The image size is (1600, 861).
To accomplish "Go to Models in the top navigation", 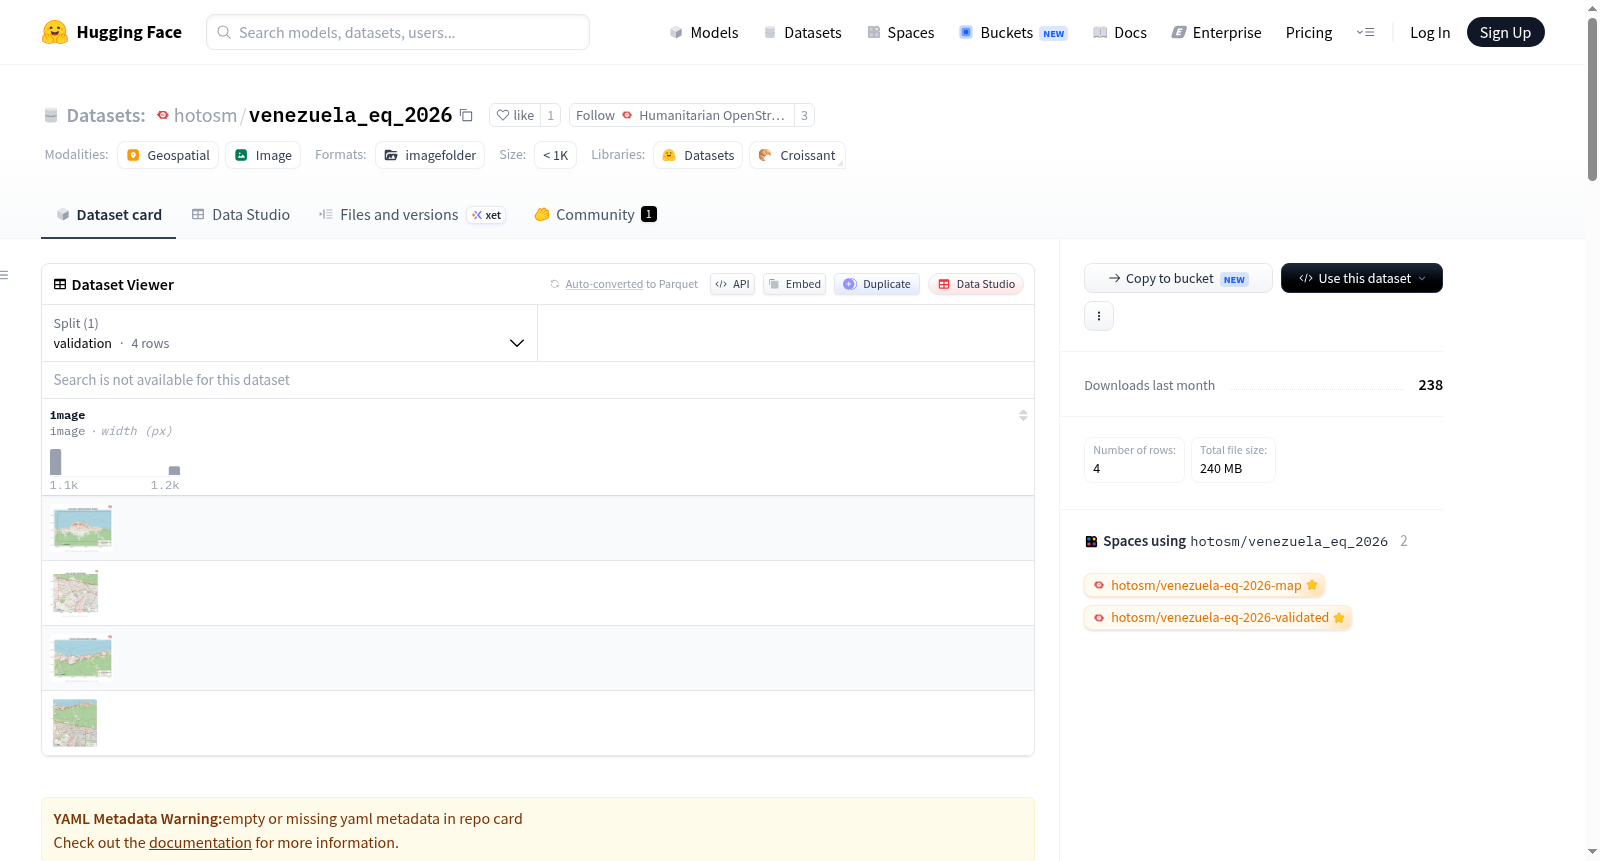I will 704,32.
